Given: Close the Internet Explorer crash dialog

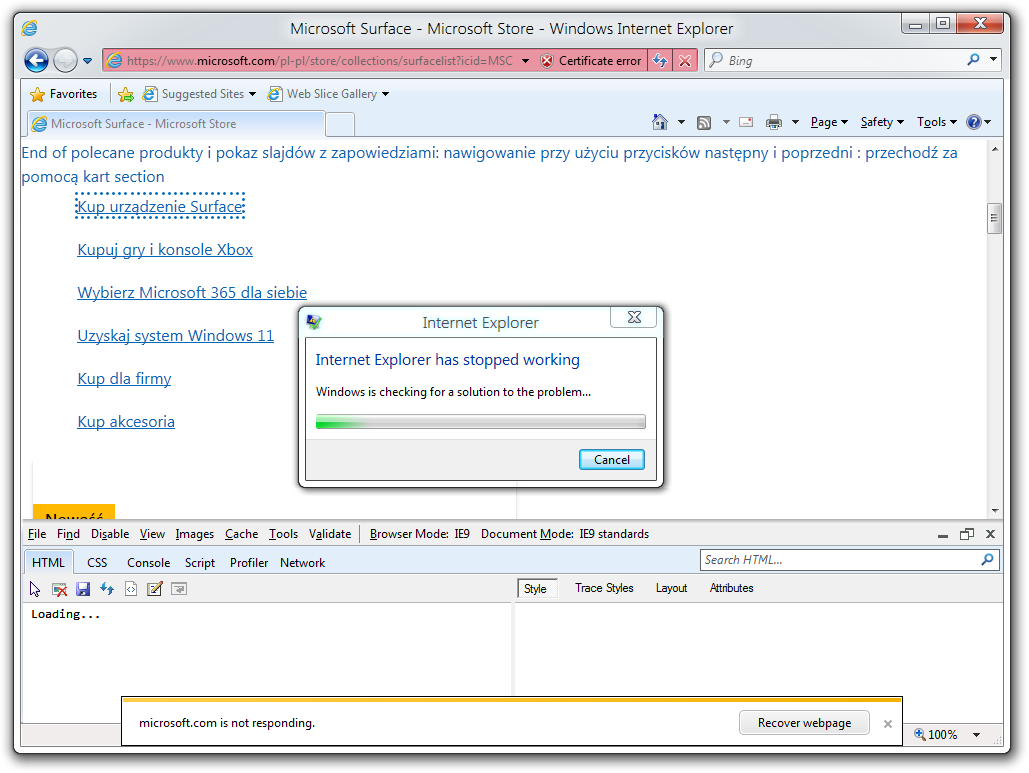Looking at the screenshot, I should (633, 318).
